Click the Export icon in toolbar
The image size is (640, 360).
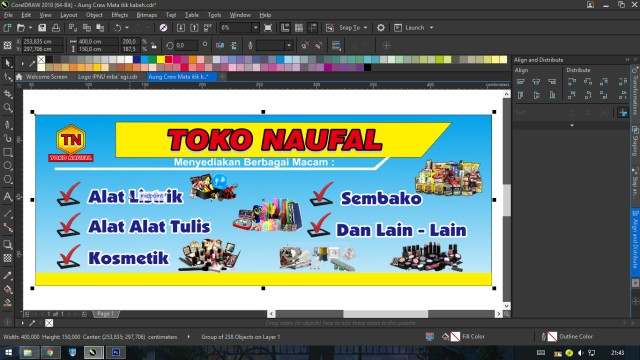tap(194, 28)
